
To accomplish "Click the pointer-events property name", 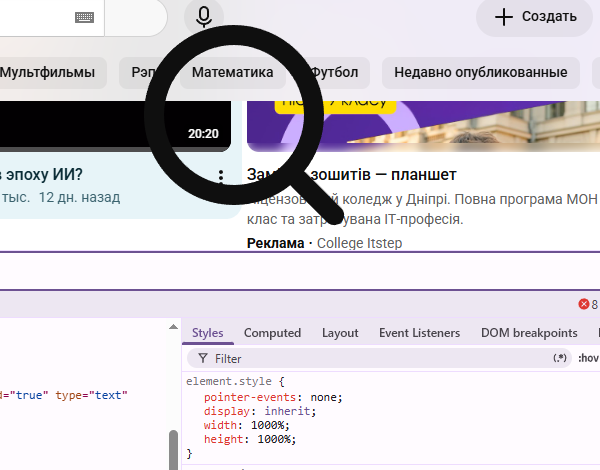I will tap(250, 397).
